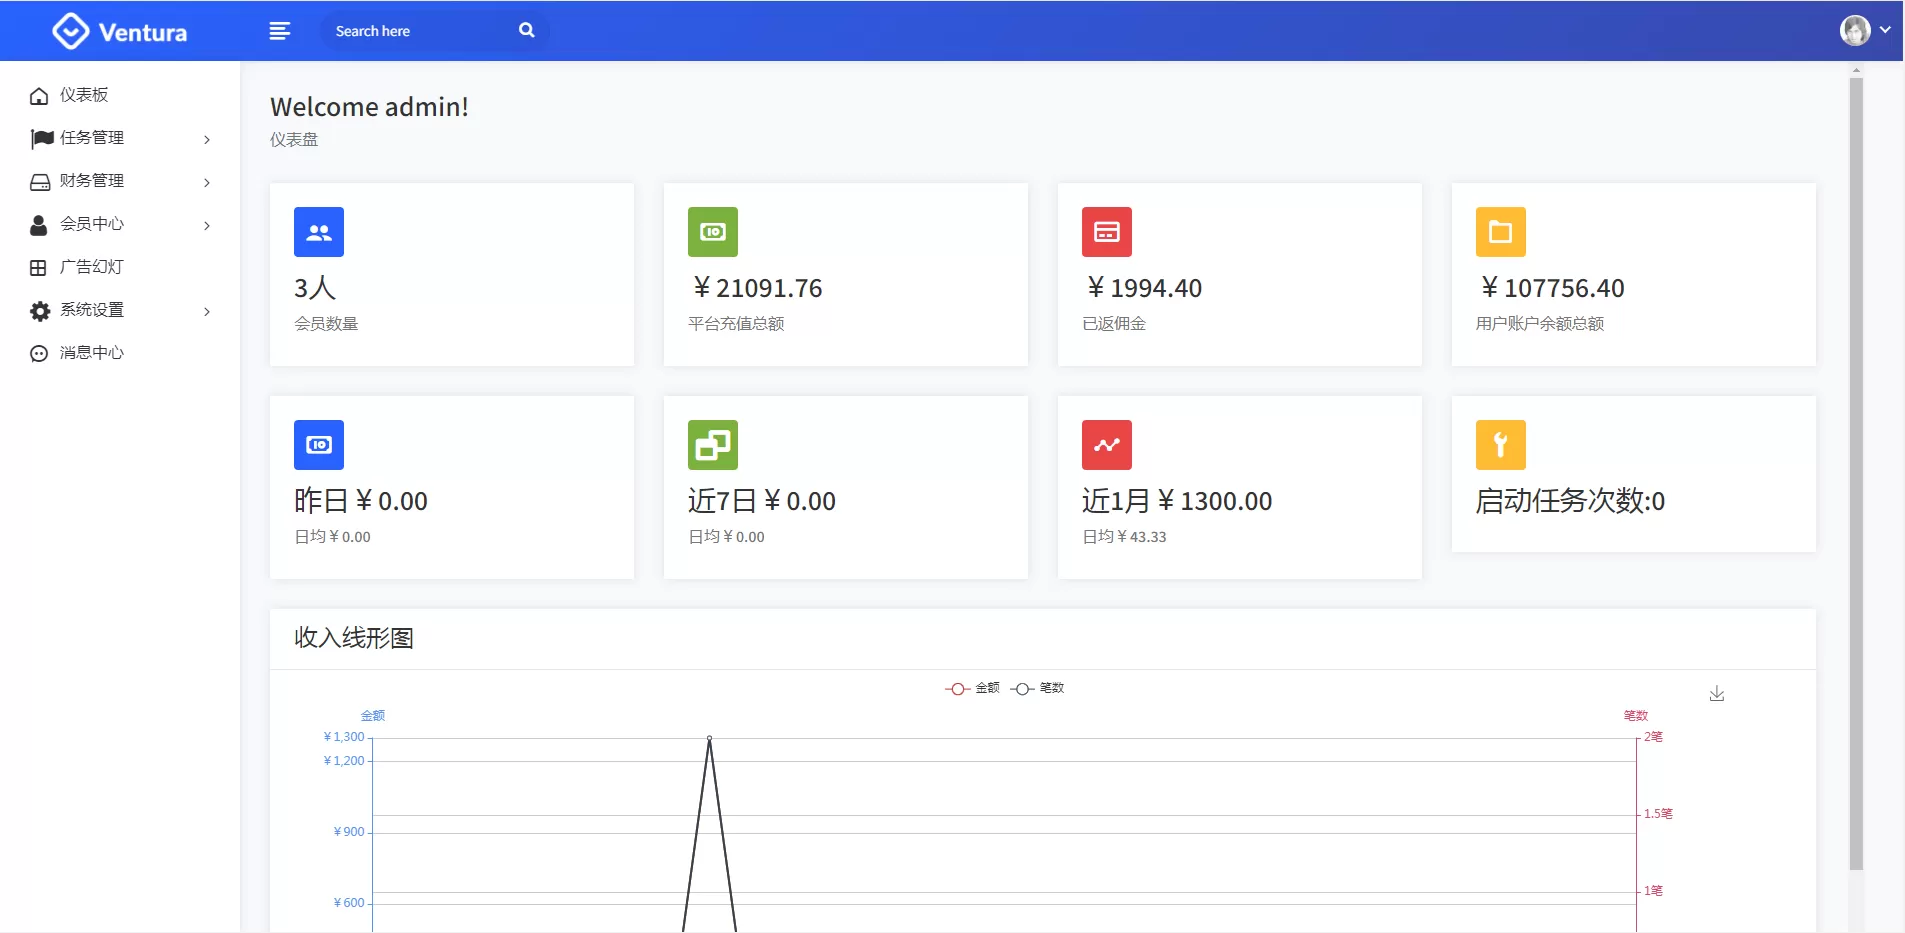Toggle the 金额 series in chart legend

(x=972, y=688)
